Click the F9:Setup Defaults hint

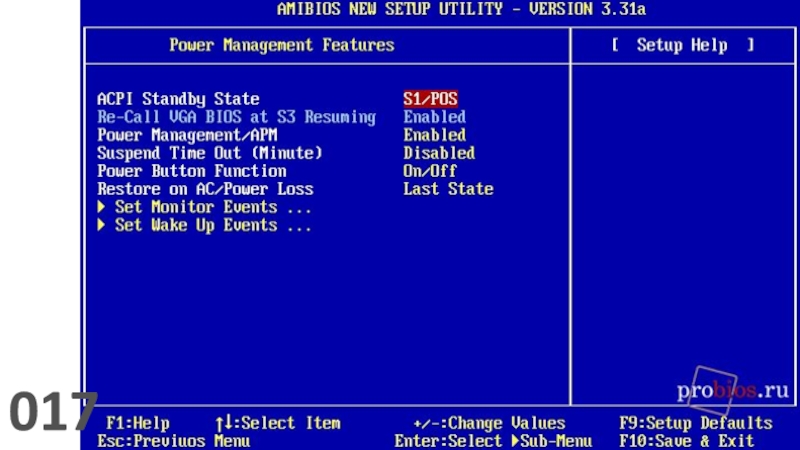[x=696, y=423]
